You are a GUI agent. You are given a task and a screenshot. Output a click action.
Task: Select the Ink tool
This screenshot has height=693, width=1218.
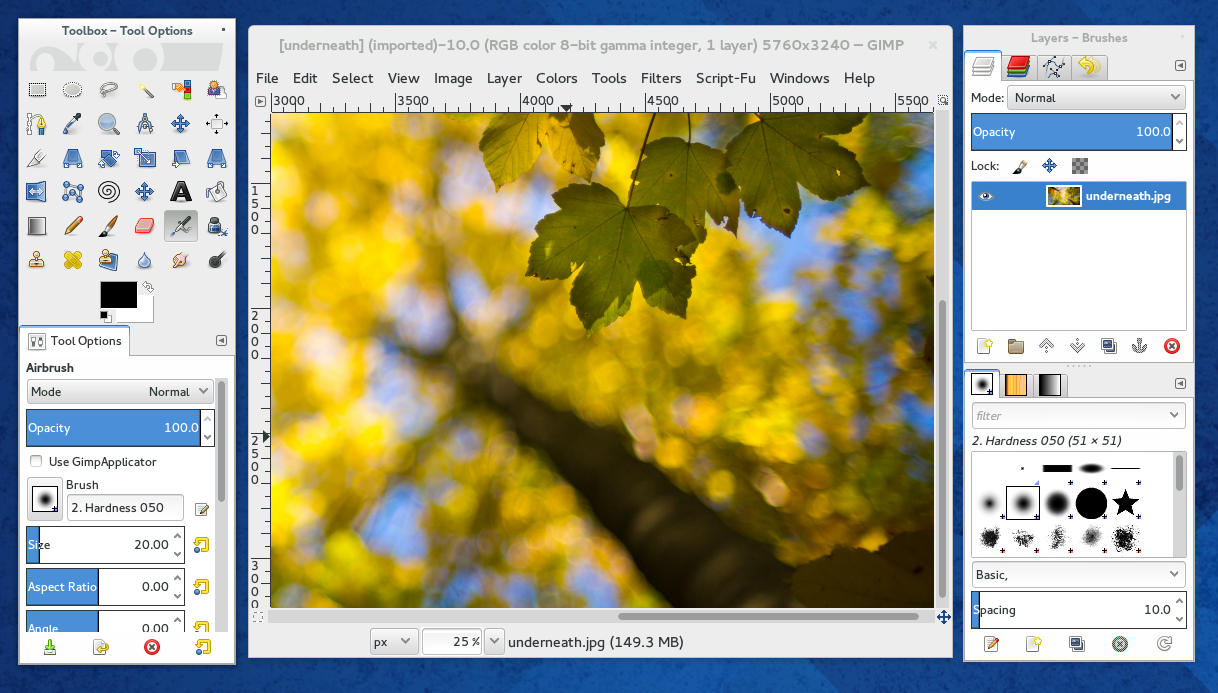pyautogui.click(x=216, y=226)
